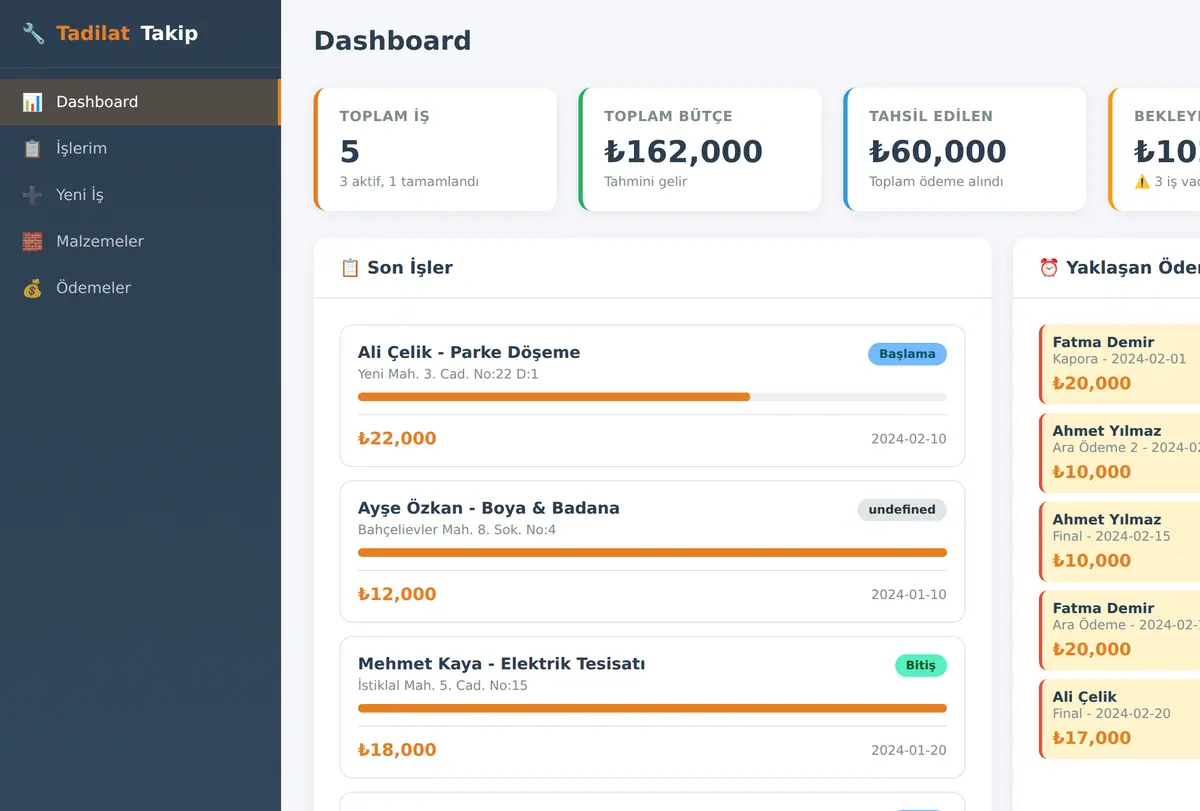The height and width of the screenshot is (811, 1200).
Task: Click the date 2024-01-20
Action: coord(909,751)
